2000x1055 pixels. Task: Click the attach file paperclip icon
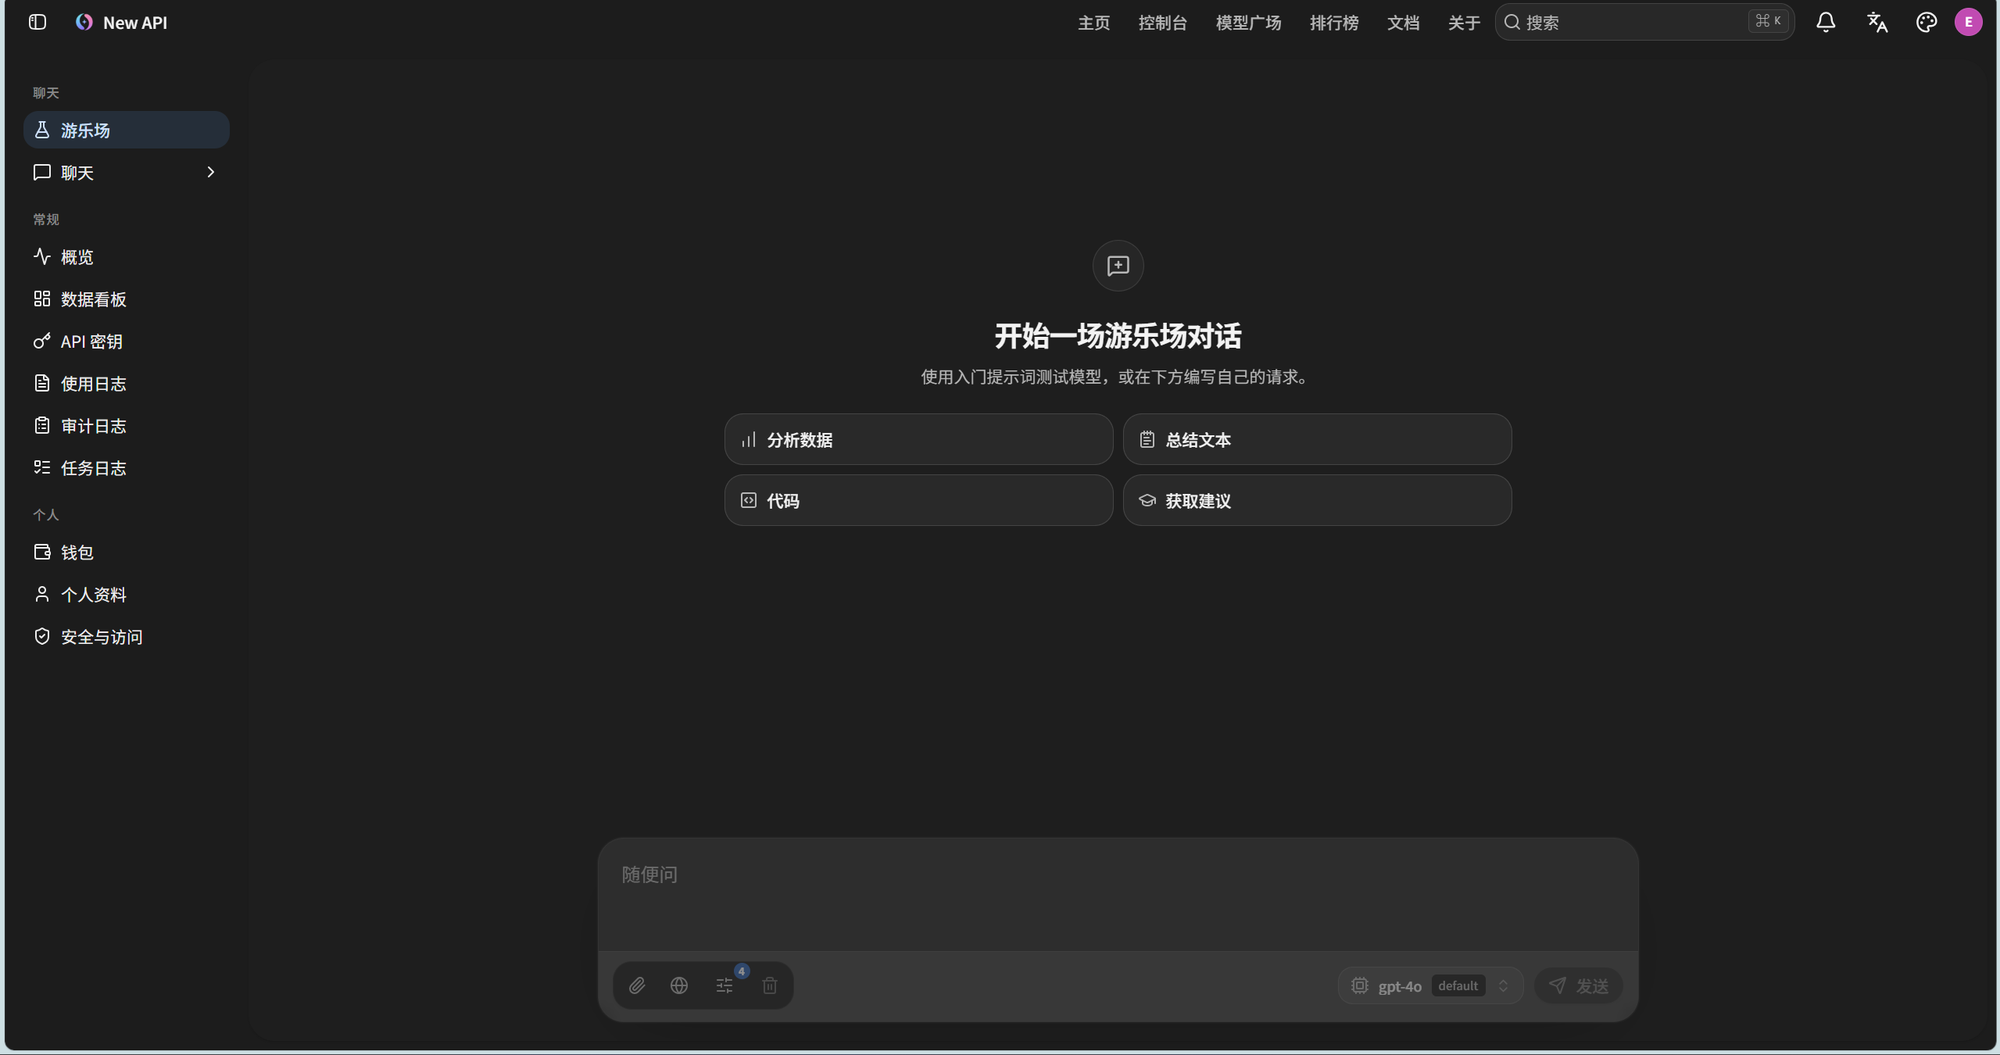pos(637,986)
